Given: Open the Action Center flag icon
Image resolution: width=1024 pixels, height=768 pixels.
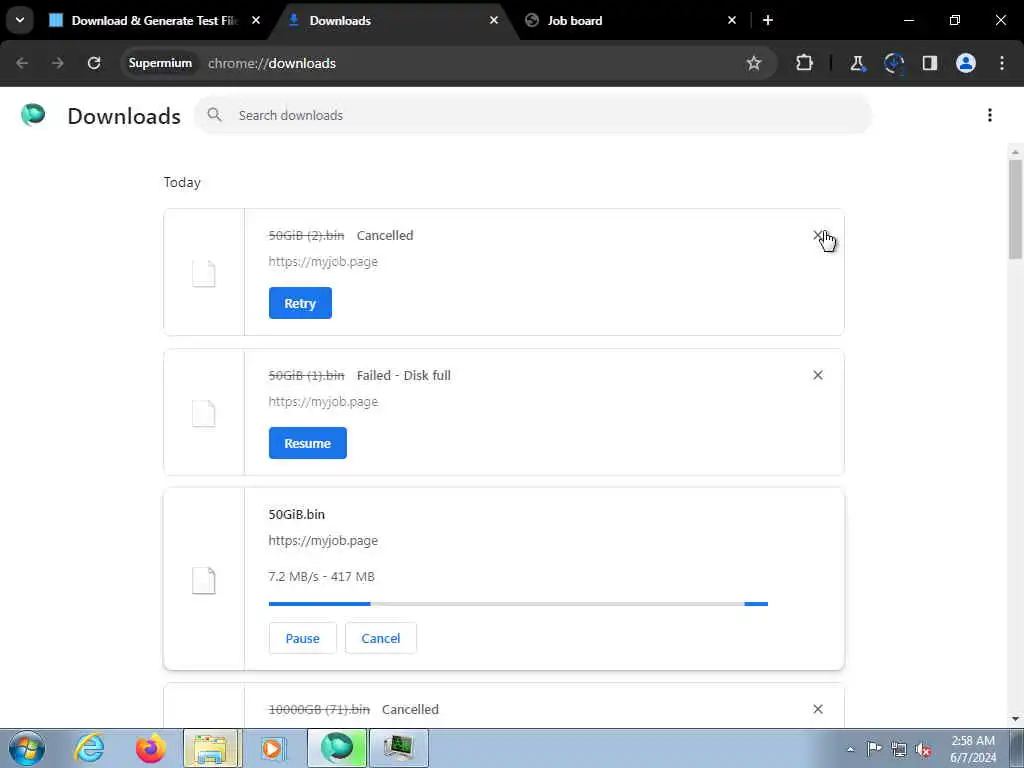Looking at the screenshot, I should (x=874, y=749).
